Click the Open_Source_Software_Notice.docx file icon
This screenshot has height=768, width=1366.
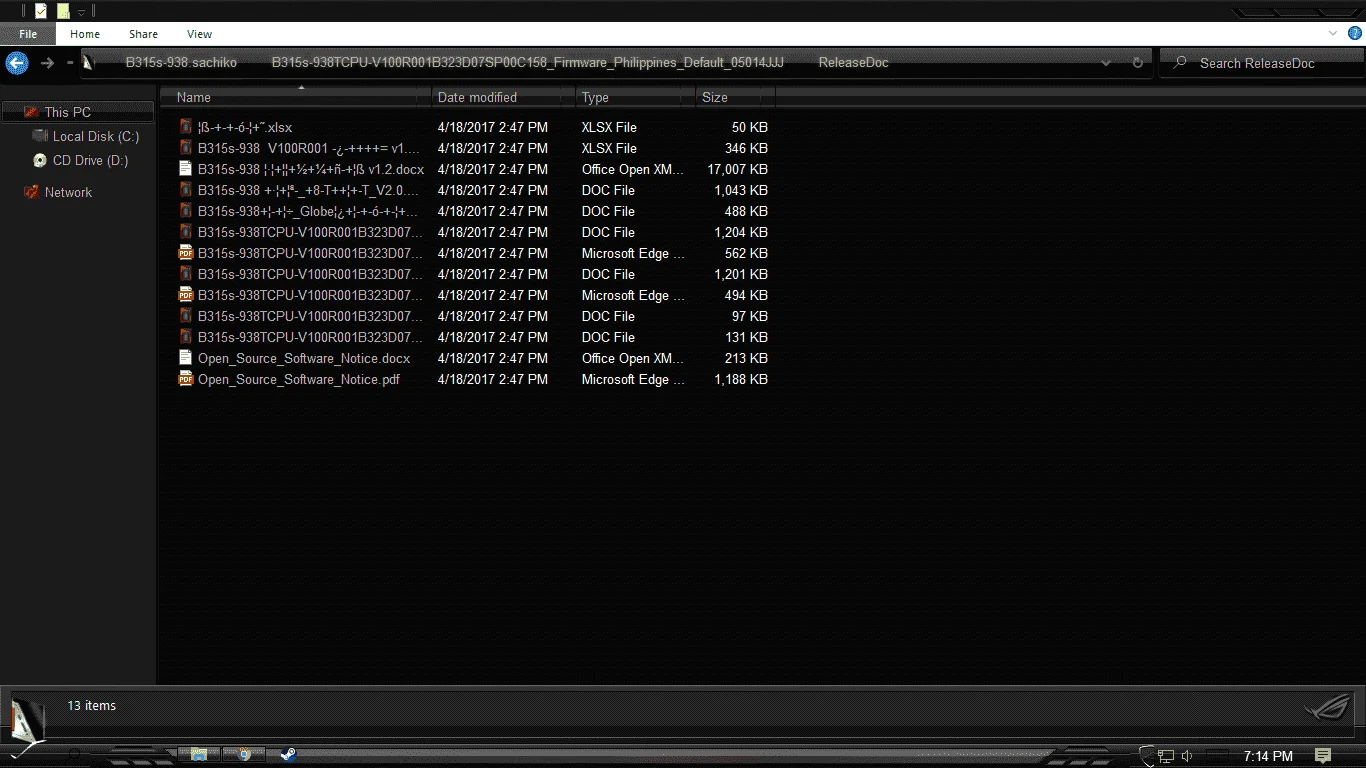pyautogui.click(x=185, y=358)
